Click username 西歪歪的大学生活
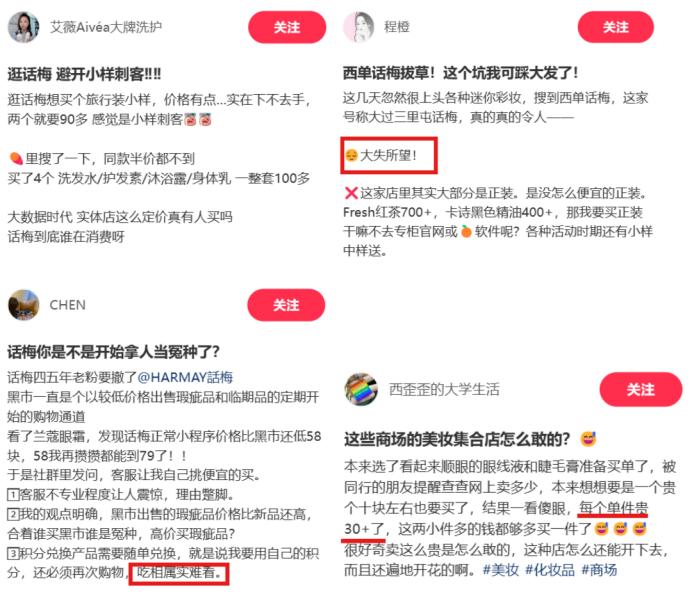The width and height of the screenshot is (692, 595). pyautogui.click(x=444, y=389)
